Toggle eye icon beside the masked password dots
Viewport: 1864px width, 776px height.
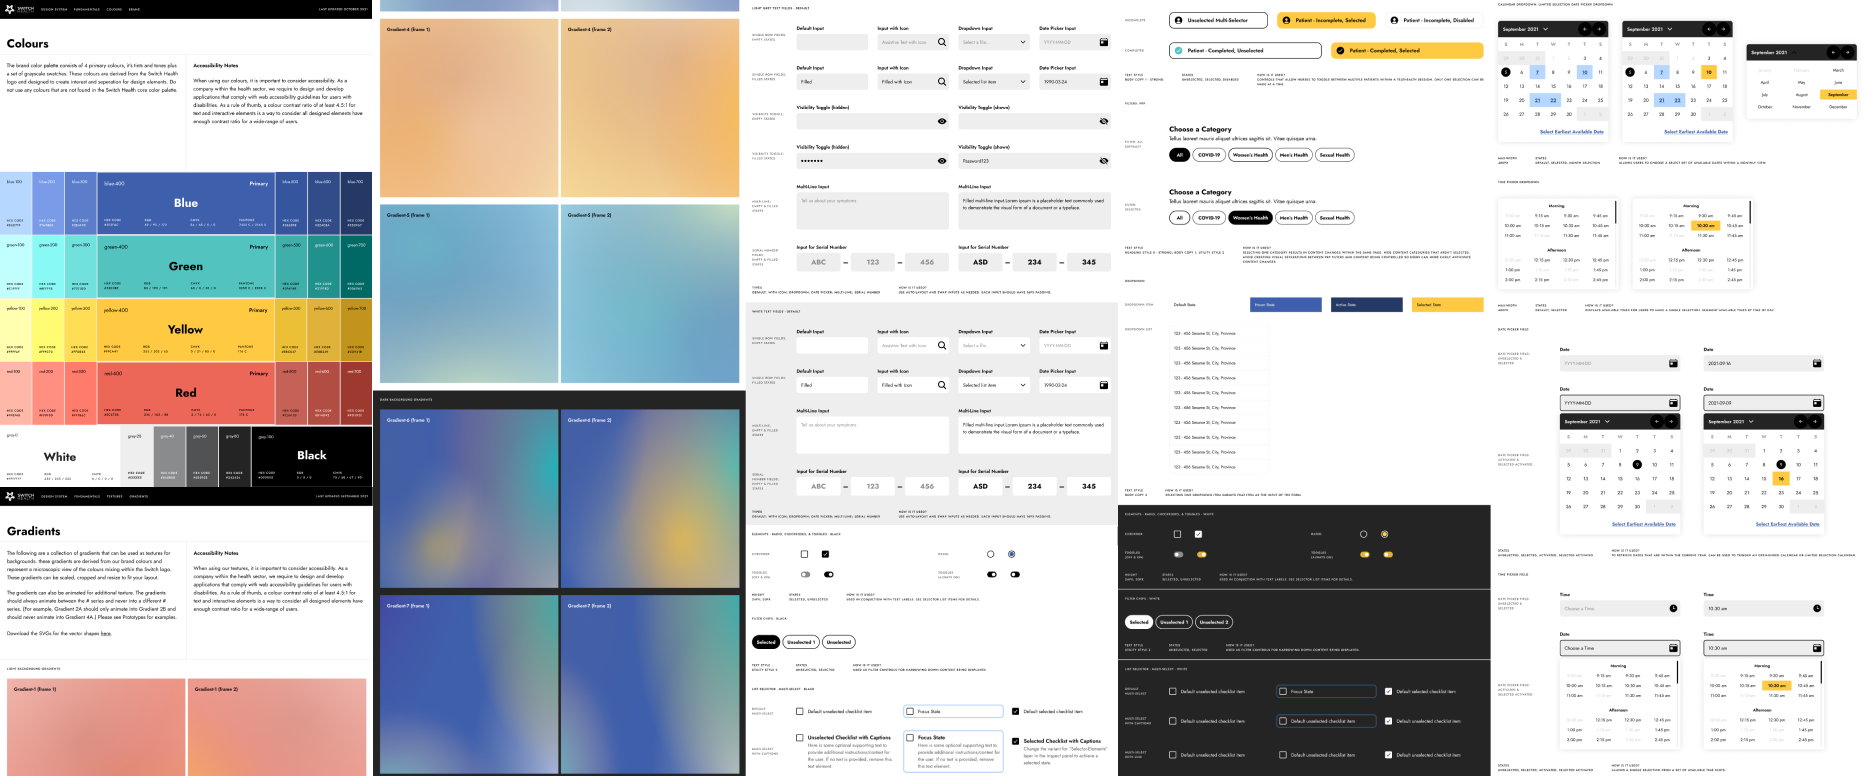[942, 161]
